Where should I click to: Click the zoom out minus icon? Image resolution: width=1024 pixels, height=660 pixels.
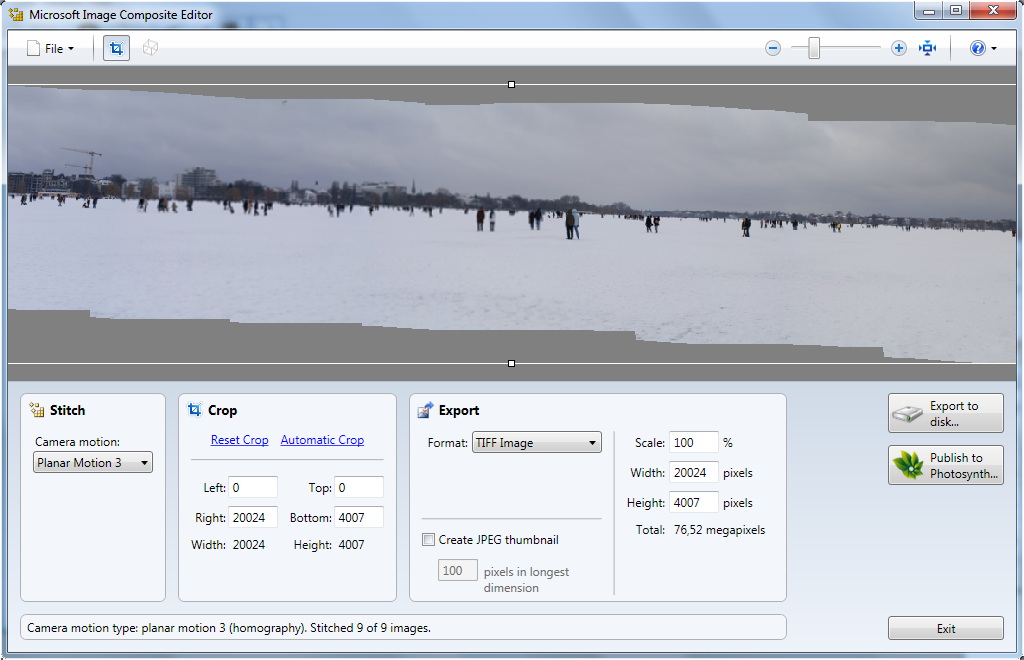tap(773, 48)
